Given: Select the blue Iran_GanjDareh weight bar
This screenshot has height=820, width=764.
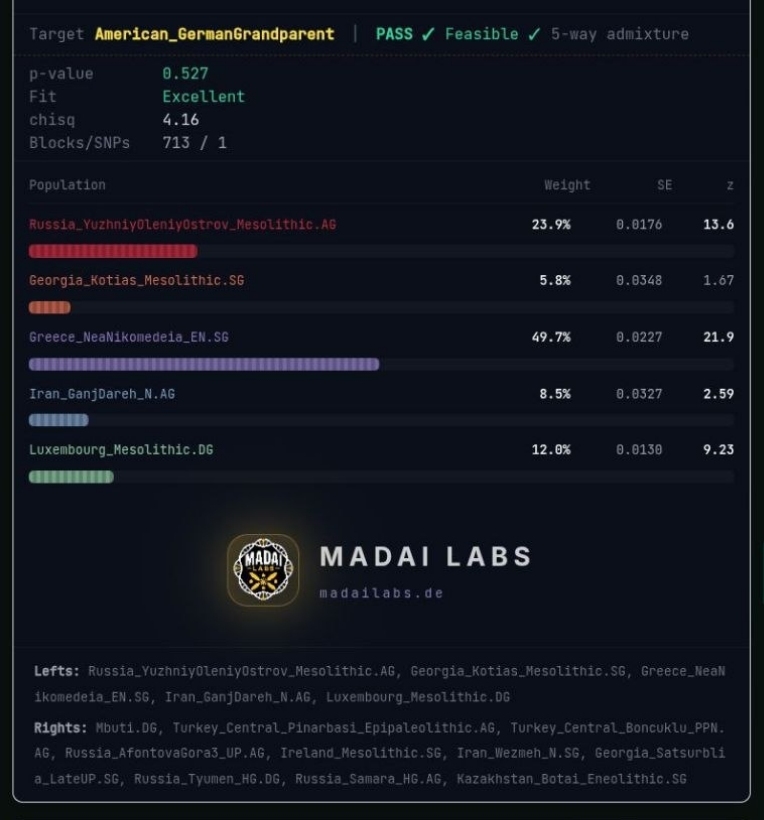Looking at the screenshot, I should [x=59, y=420].
